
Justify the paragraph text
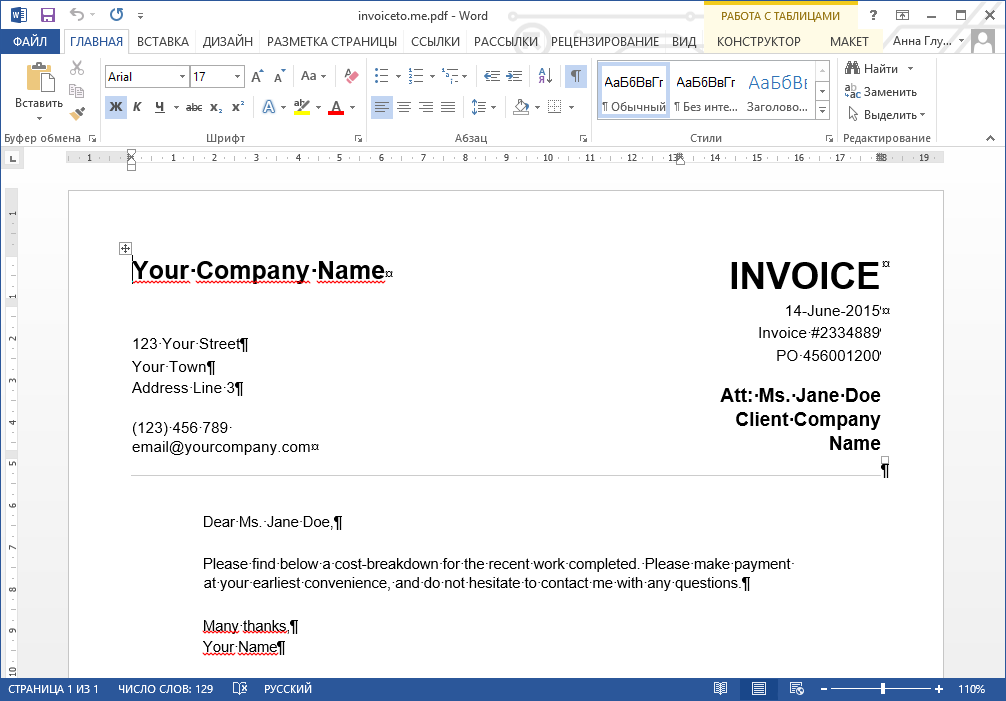448,107
